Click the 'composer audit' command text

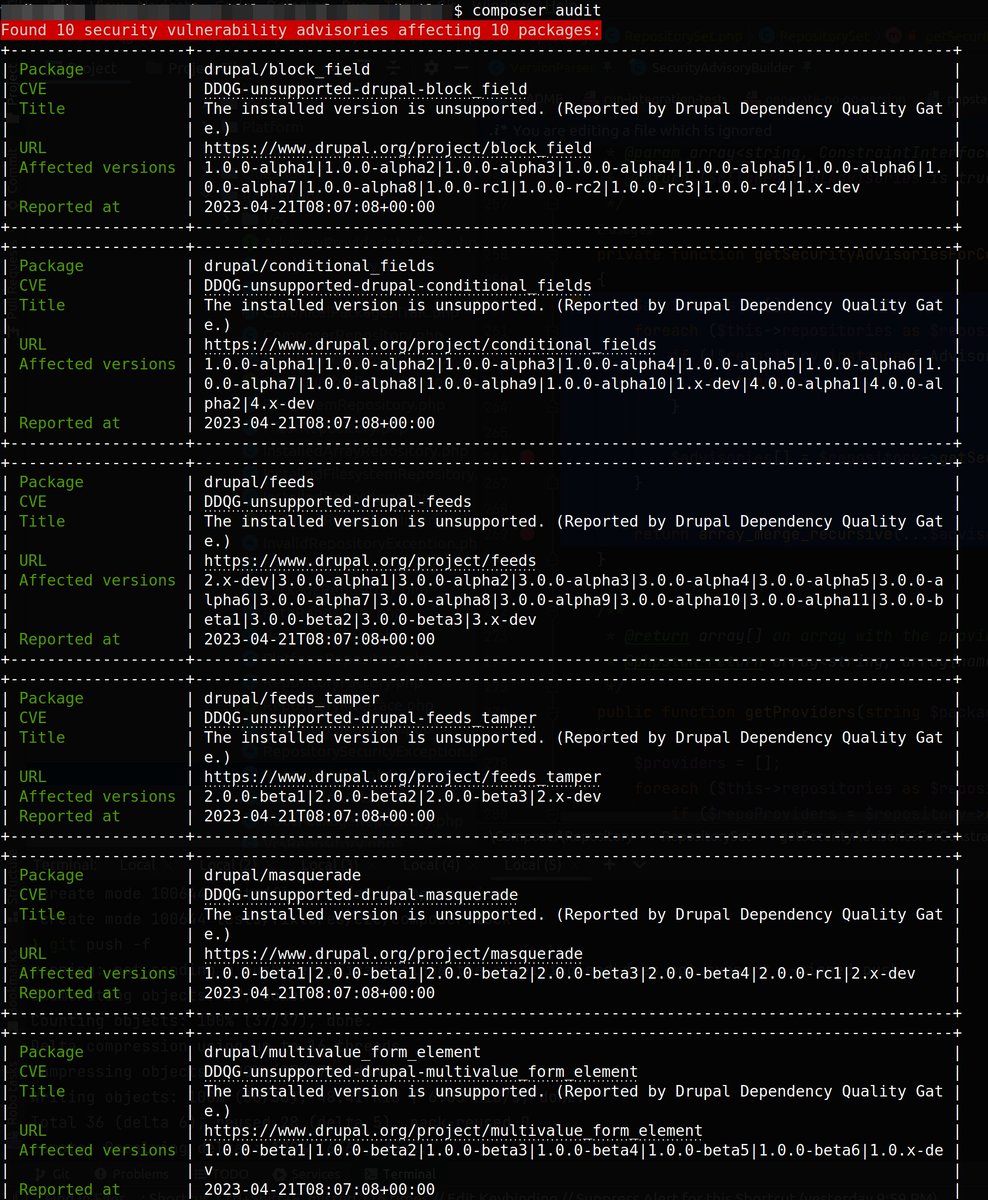[536, 10]
